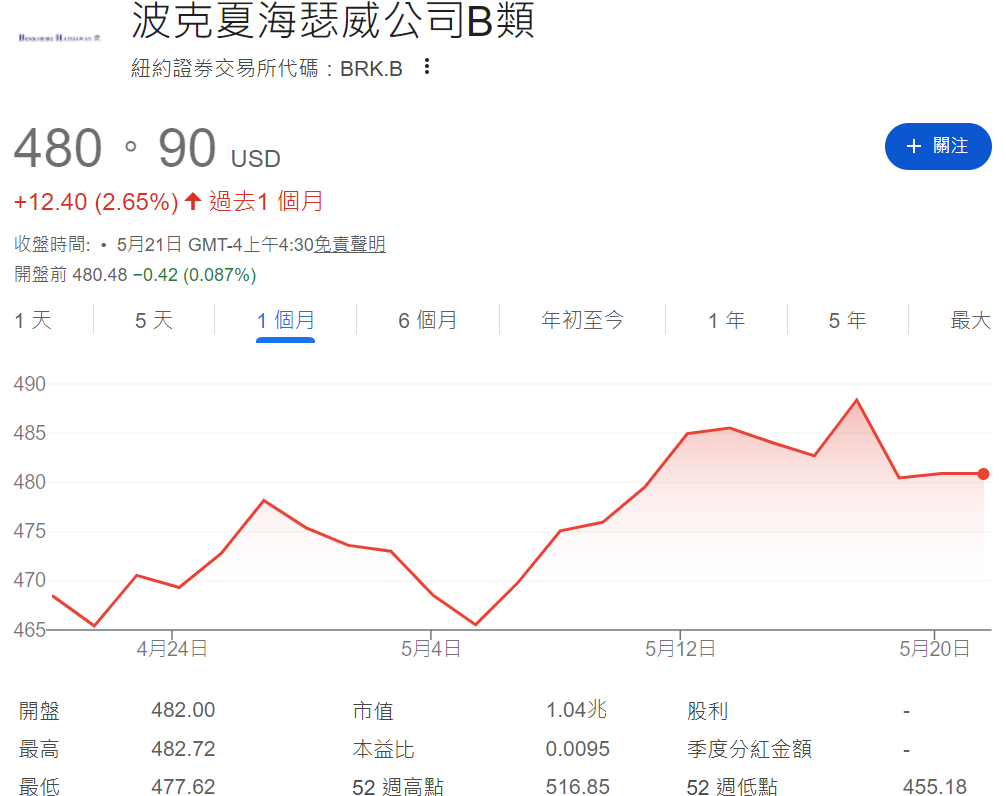Click the 本益比 value 0.0095
This screenshot has width=1006, height=796.
pyautogui.click(x=578, y=749)
